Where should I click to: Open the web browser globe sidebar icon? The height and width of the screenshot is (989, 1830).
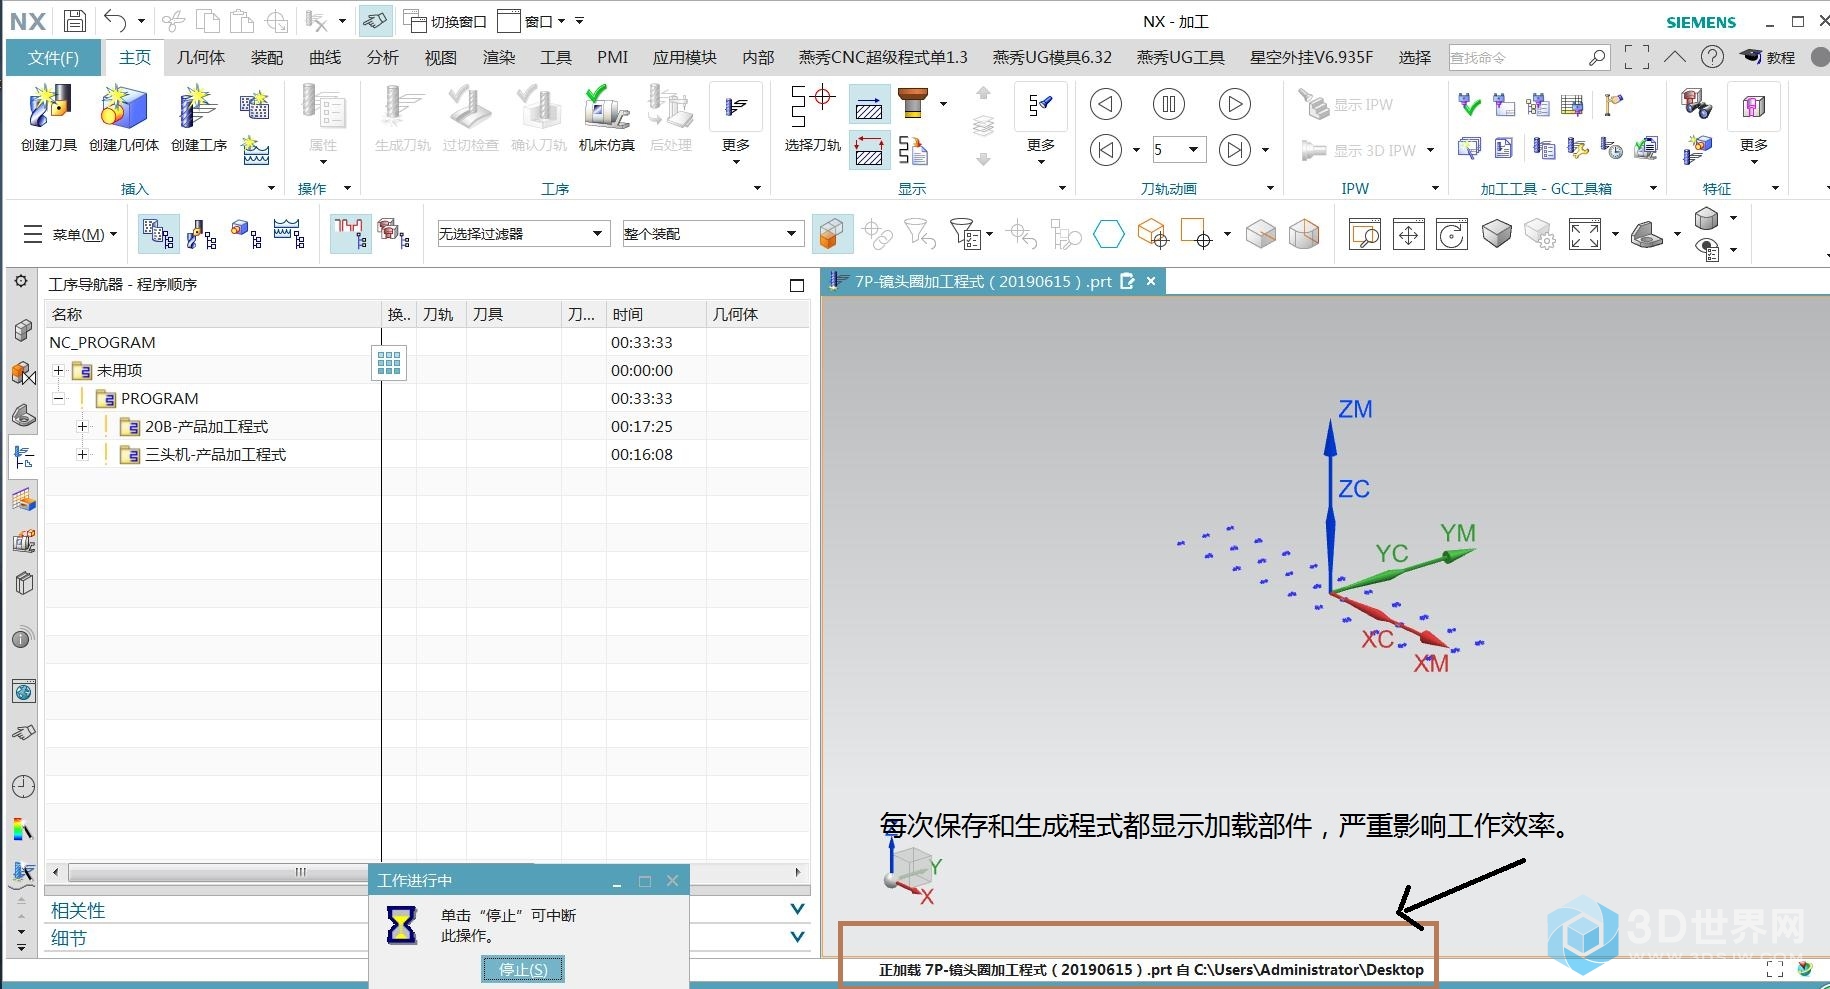coord(23,691)
